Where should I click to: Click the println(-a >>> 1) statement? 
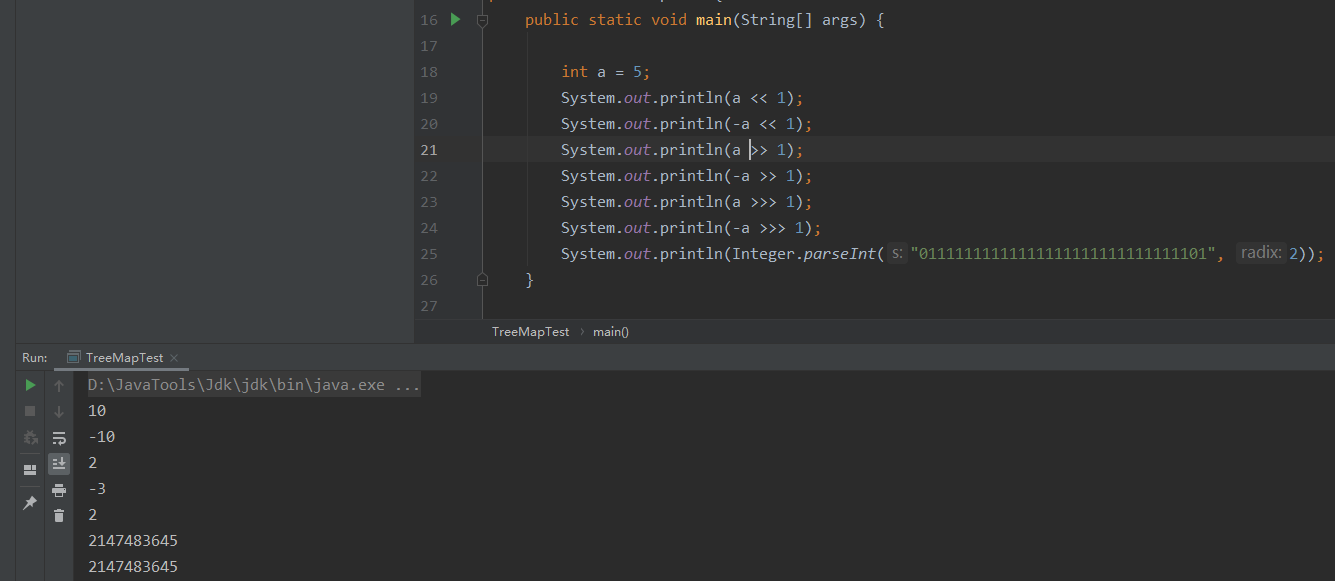[691, 228]
